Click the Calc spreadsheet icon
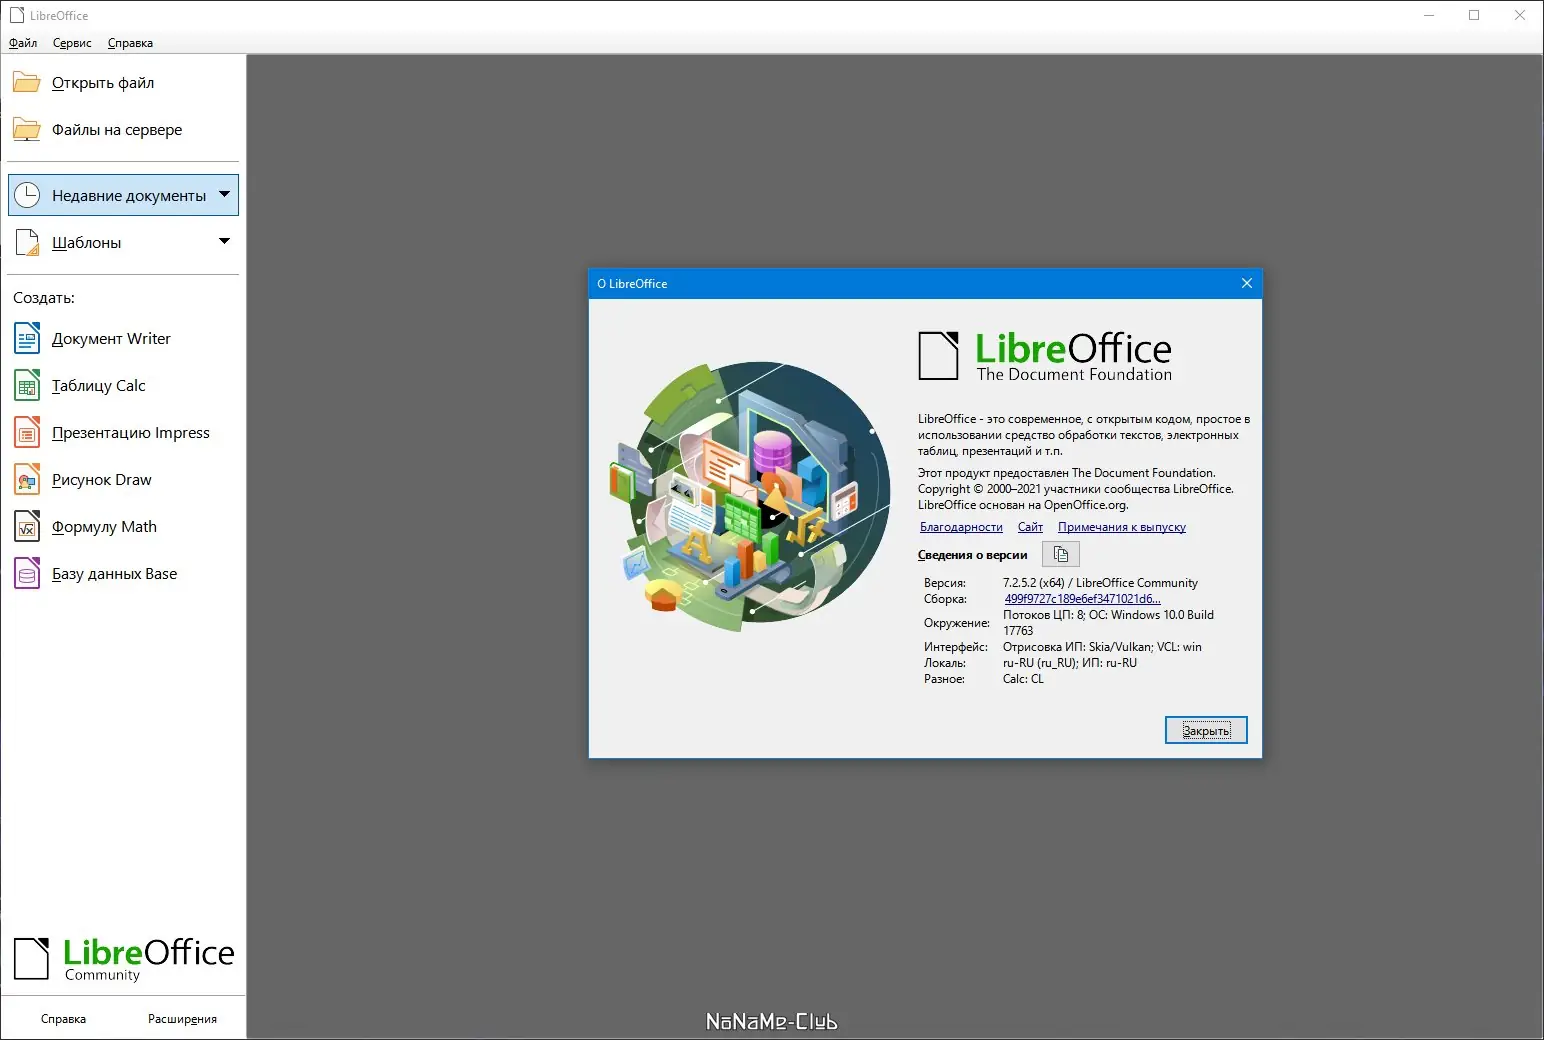The image size is (1544, 1040). click(27, 385)
